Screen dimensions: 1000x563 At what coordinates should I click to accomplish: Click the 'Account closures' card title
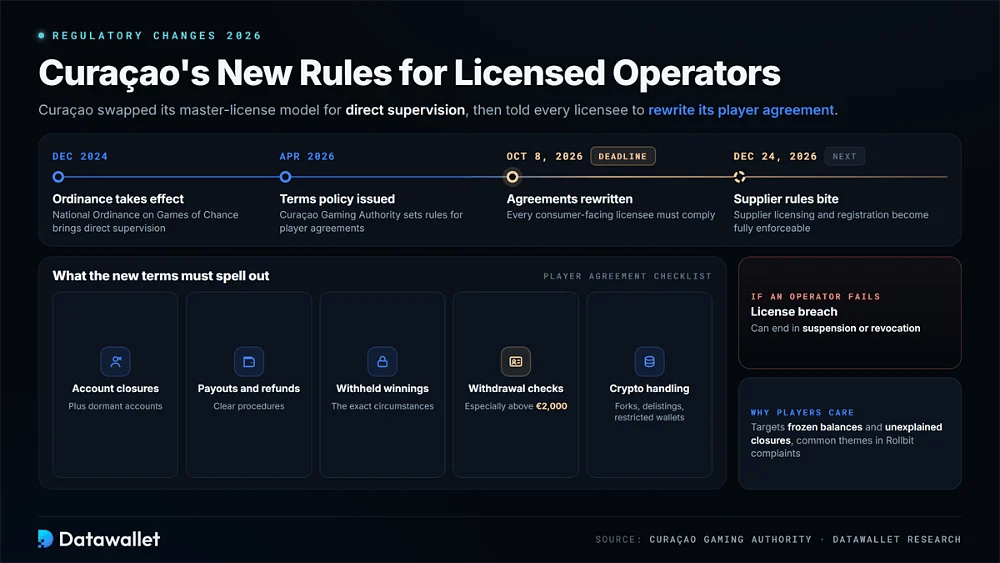click(x=115, y=388)
